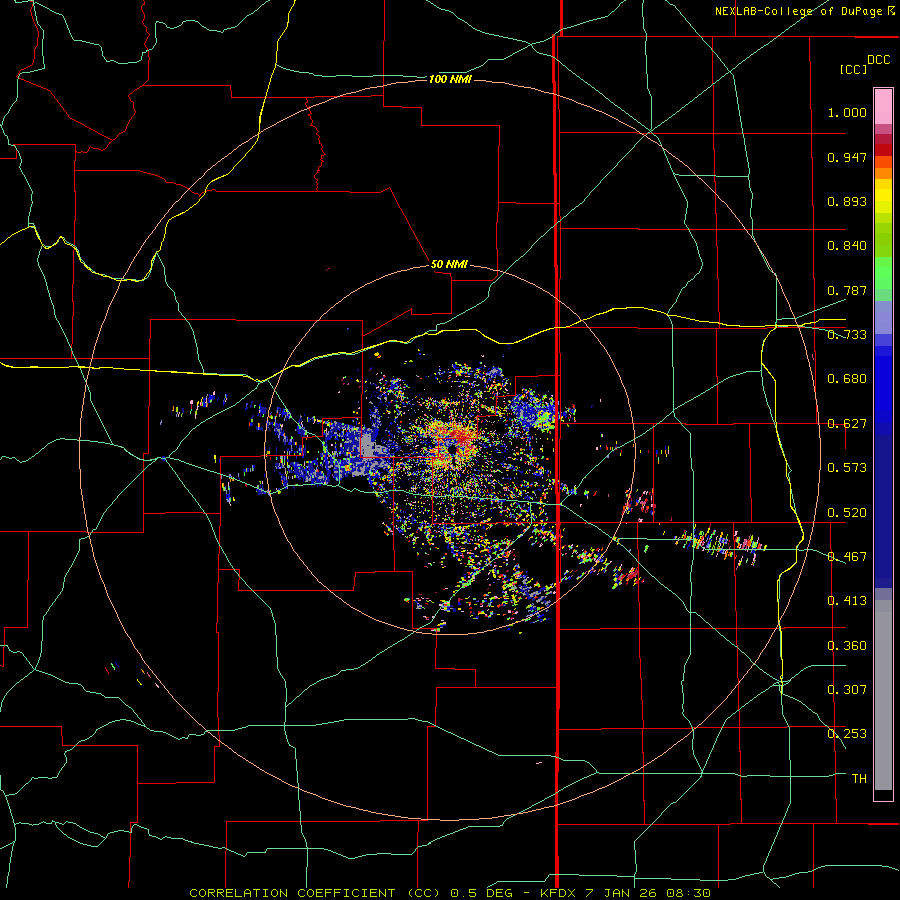Click the TH threshold label on the legend
900x900 pixels.
point(859,779)
